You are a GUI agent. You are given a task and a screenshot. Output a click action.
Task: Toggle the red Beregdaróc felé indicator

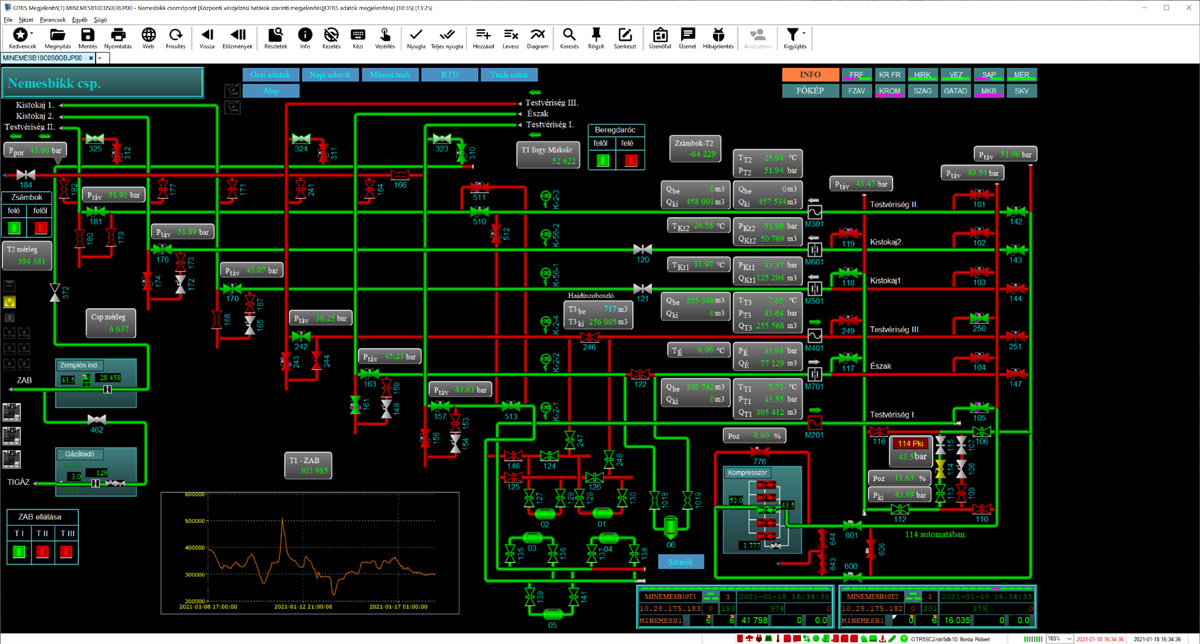point(629,160)
